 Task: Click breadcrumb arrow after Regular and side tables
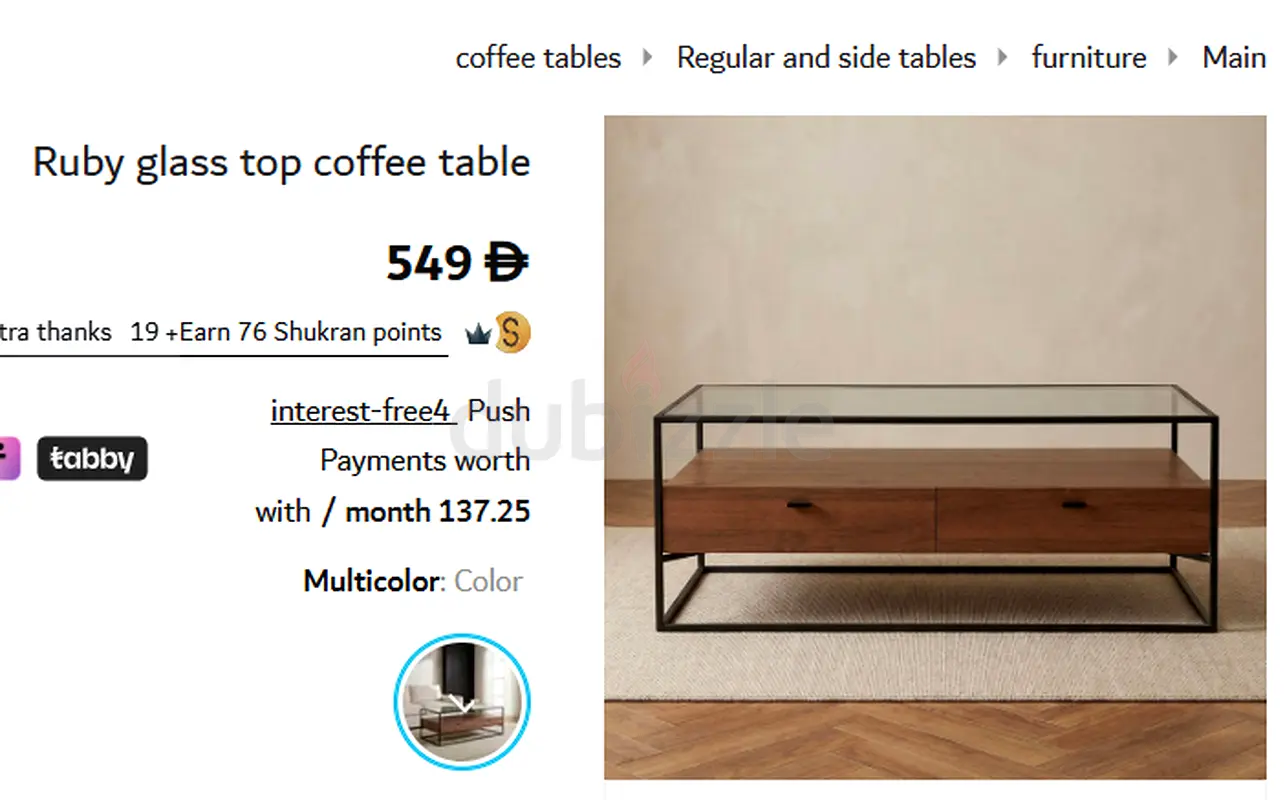(x=1003, y=57)
